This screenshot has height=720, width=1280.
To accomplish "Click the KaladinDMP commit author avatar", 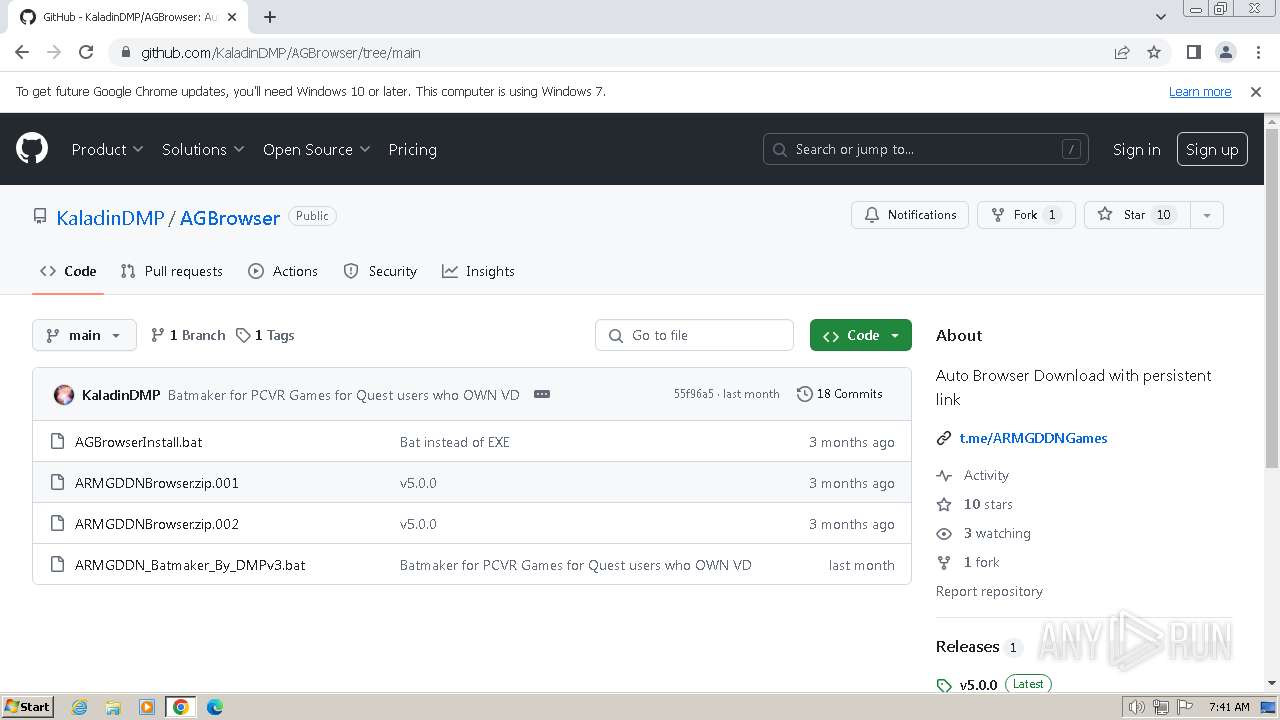I will (x=64, y=395).
